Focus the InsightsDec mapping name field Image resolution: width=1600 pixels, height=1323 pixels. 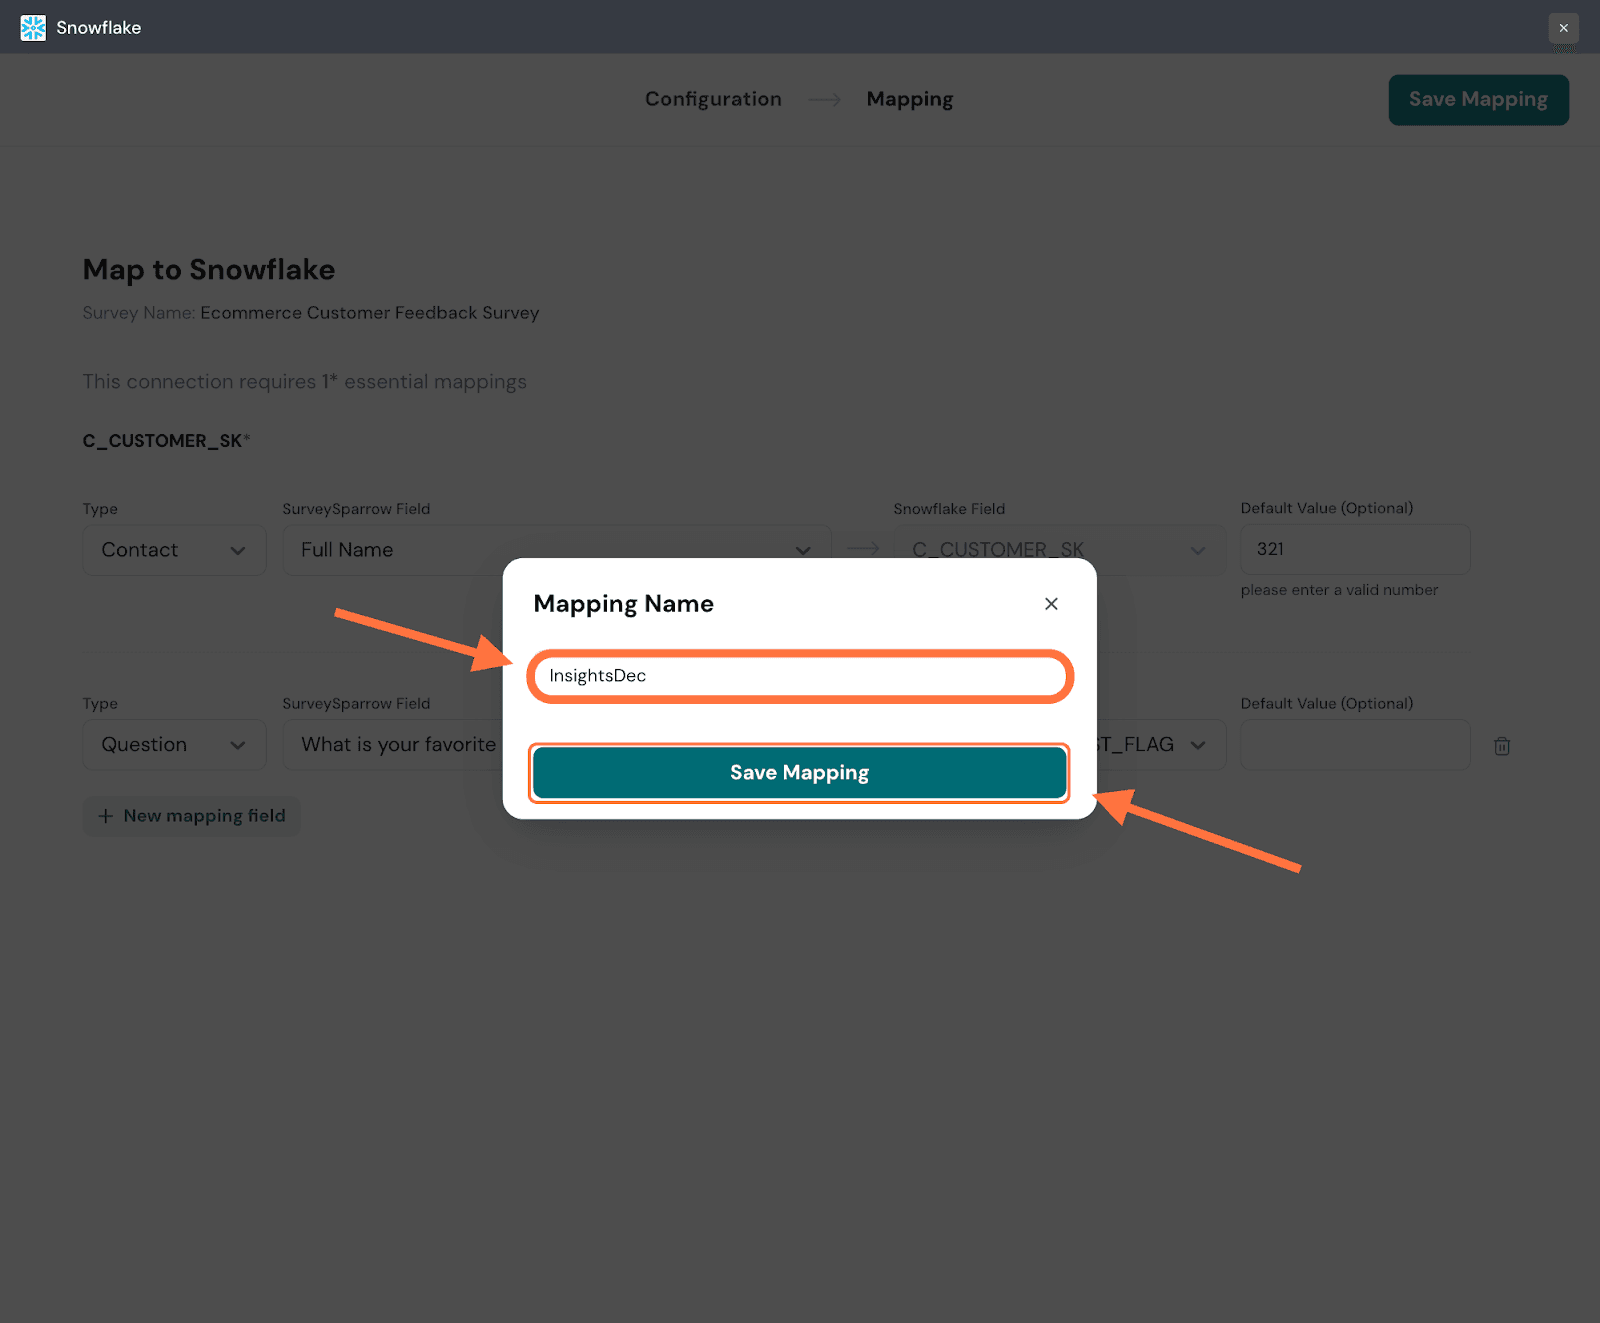tap(799, 676)
